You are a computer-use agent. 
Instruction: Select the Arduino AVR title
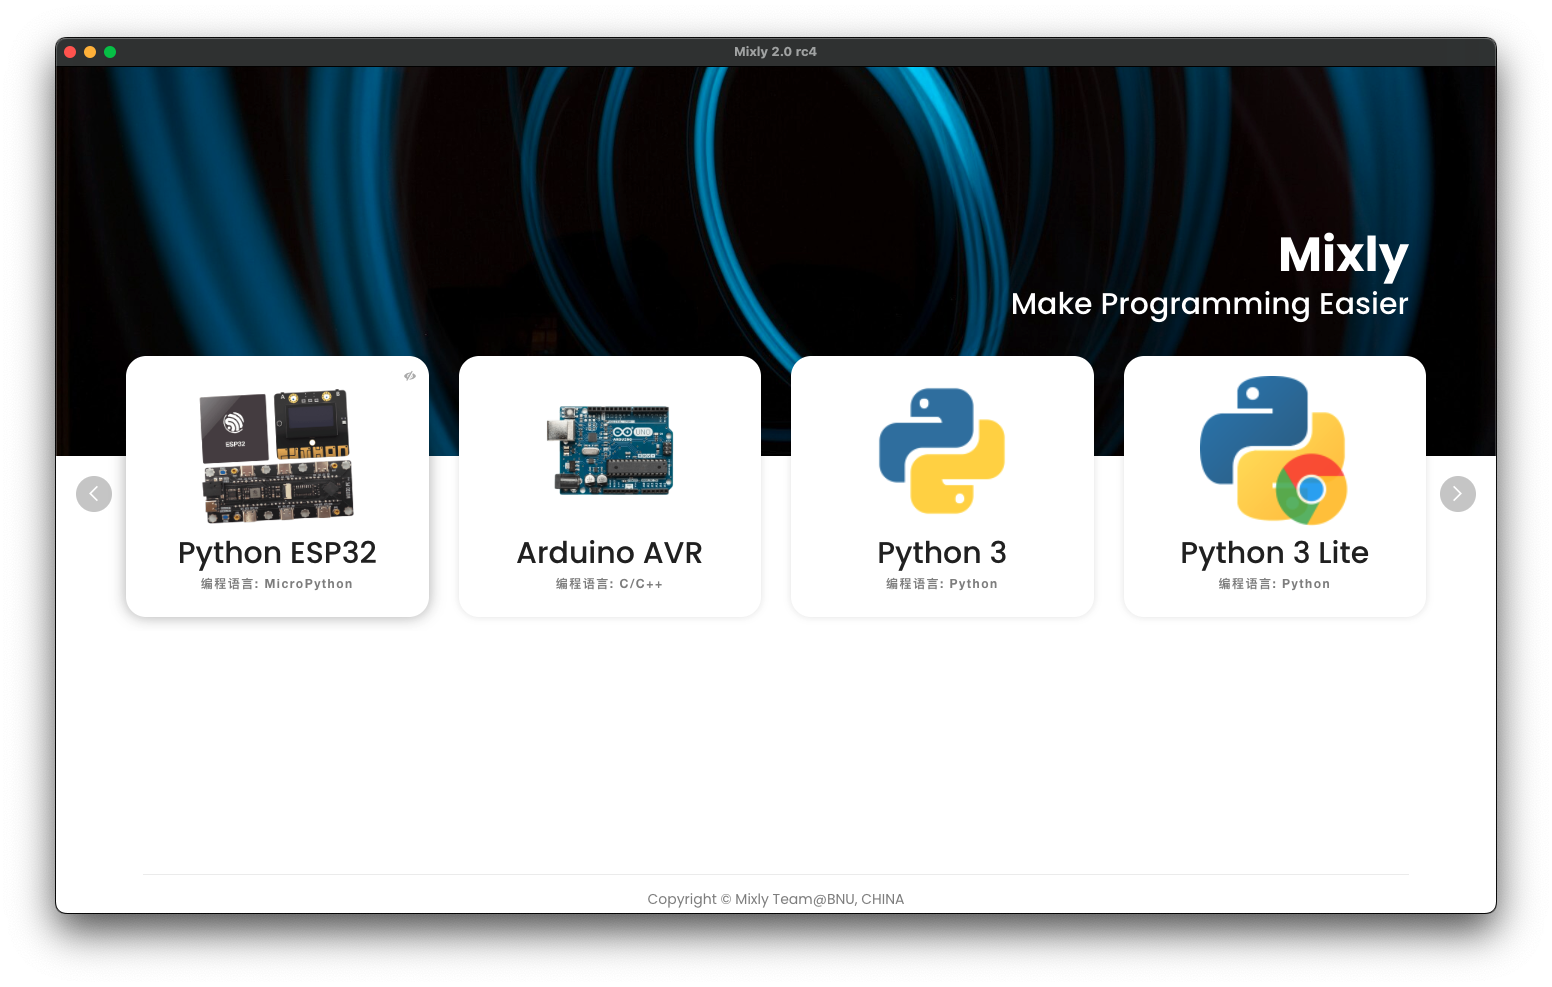[610, 553]
